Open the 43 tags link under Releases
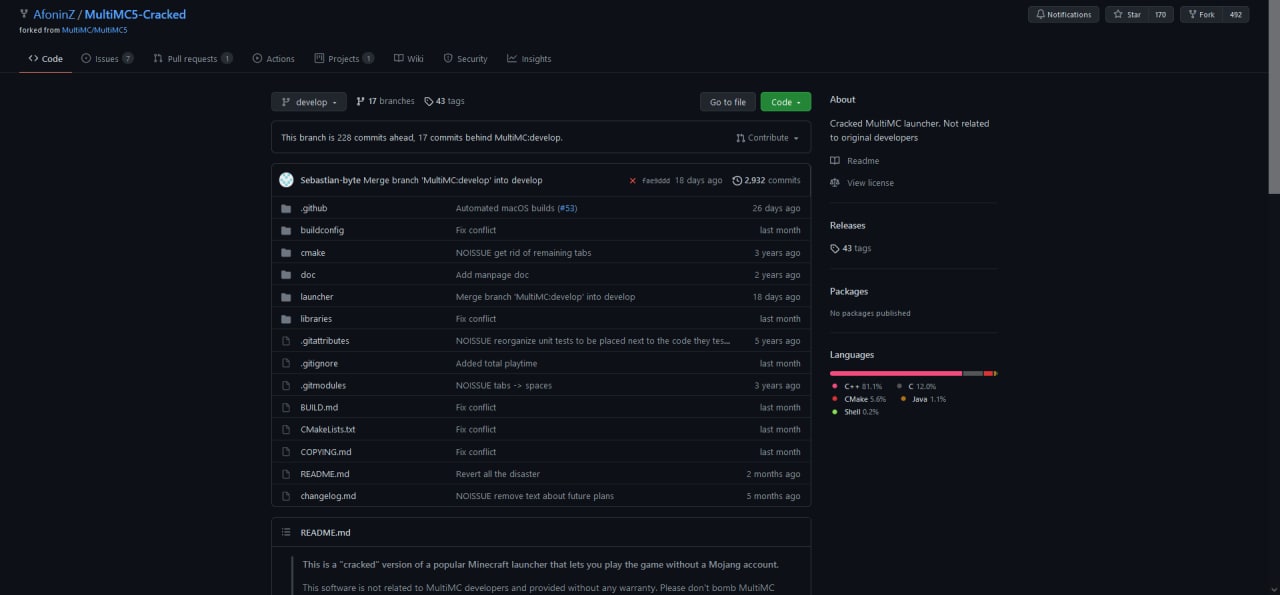This screenshot has width=1280, height=595. (851, 248)
